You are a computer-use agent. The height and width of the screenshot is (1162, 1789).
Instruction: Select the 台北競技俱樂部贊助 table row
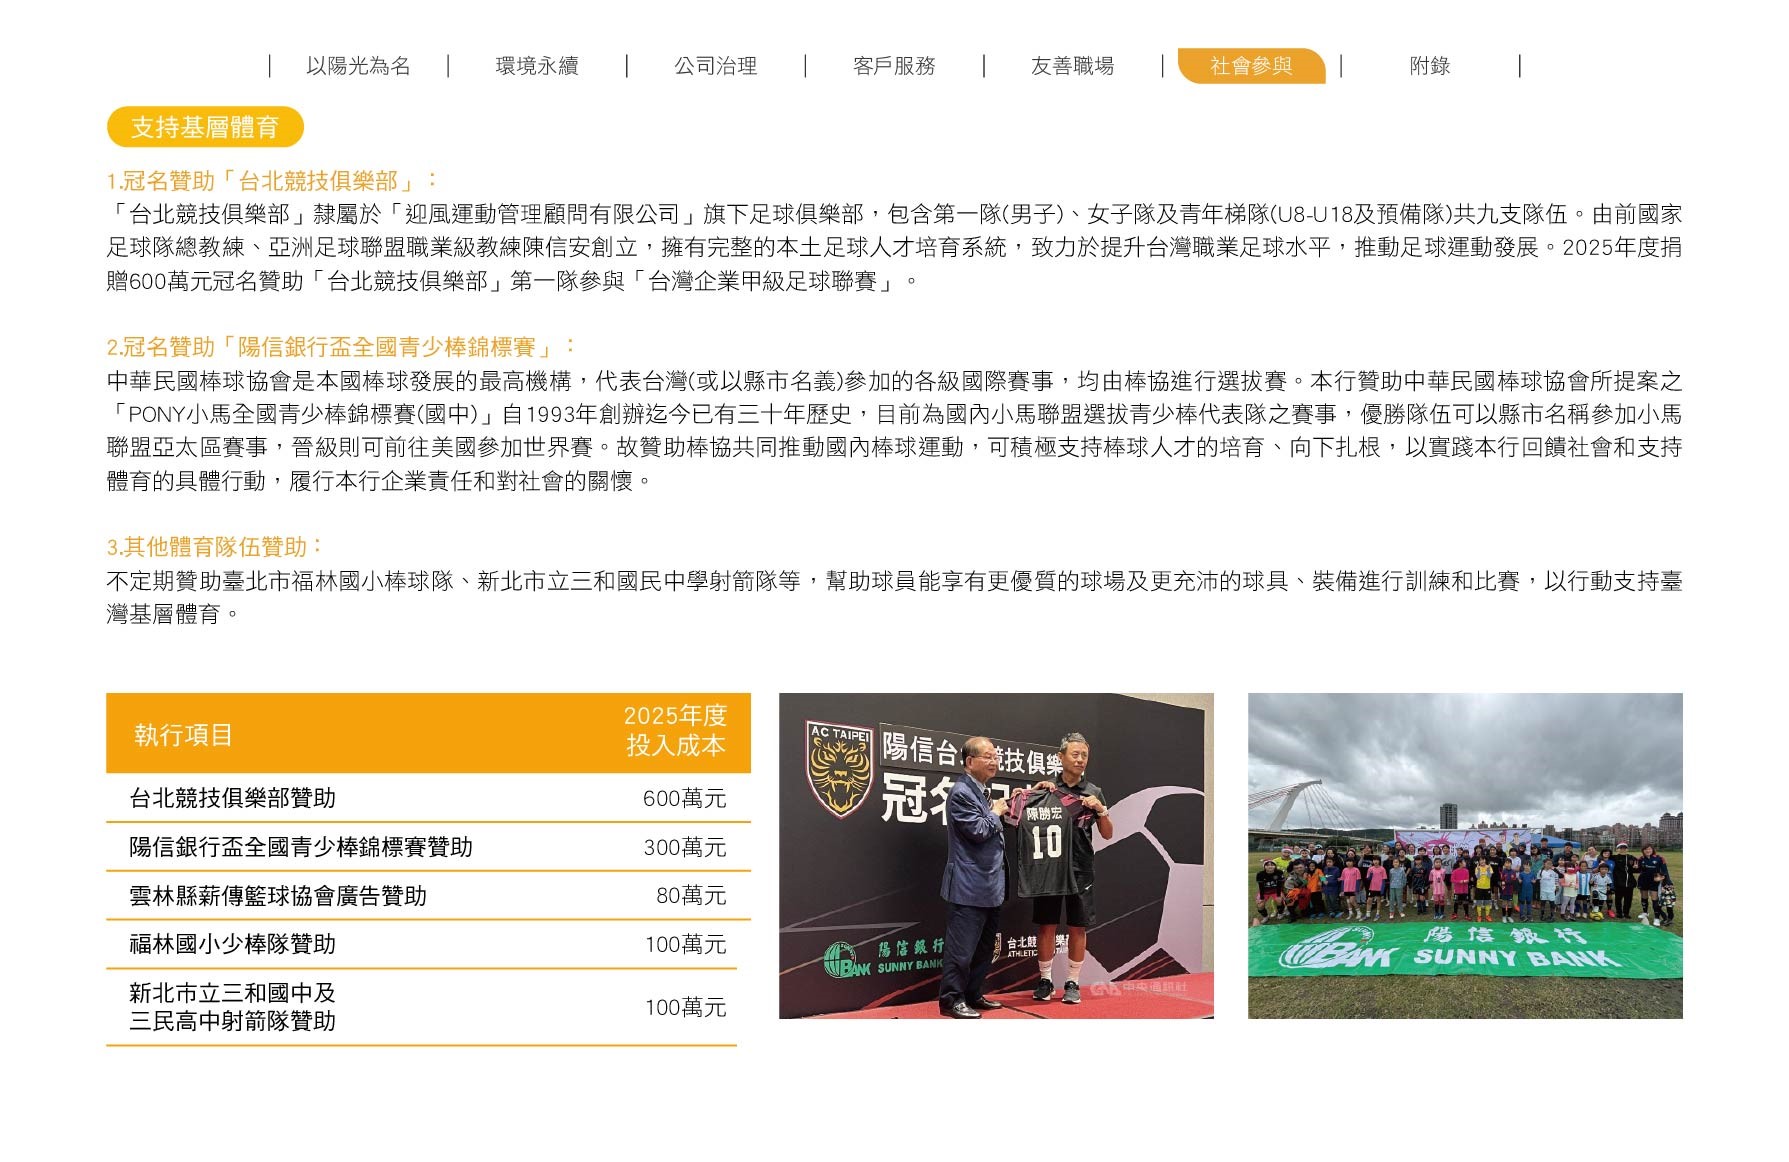point(428,798)
